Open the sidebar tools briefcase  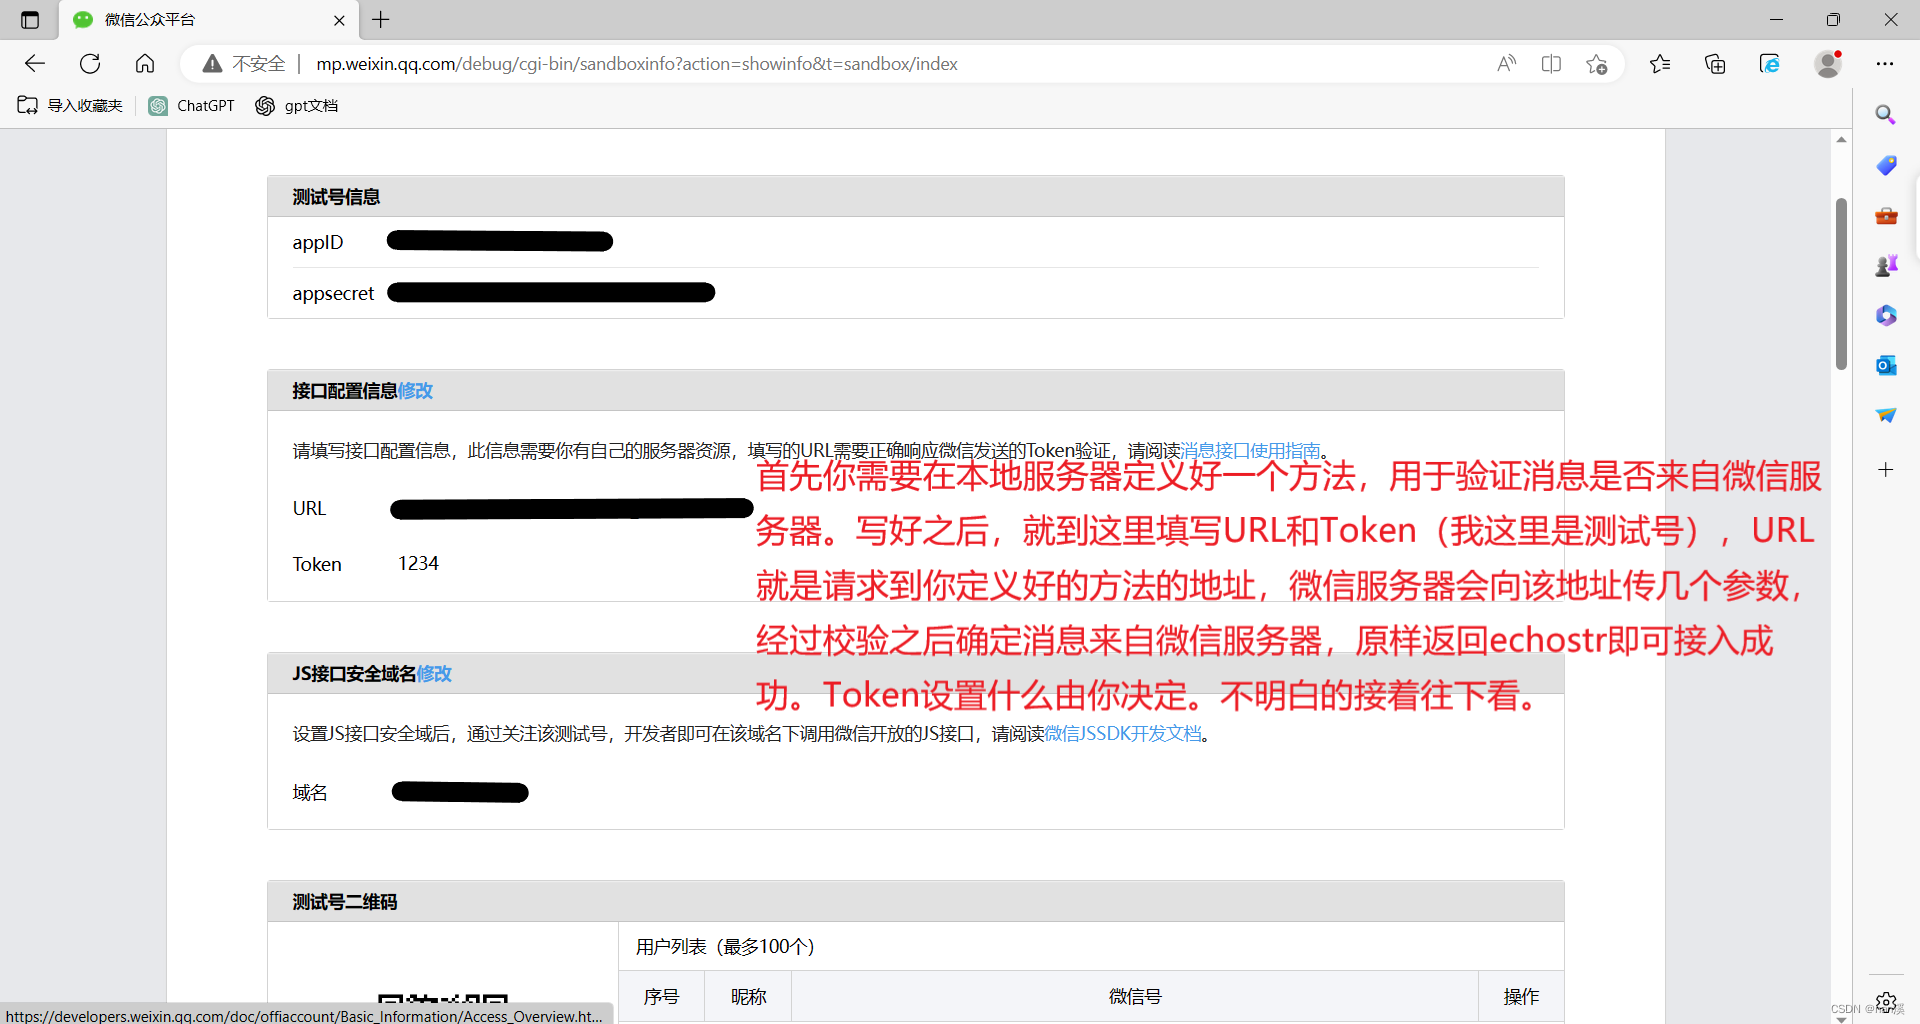click(x=1886, y=215)
